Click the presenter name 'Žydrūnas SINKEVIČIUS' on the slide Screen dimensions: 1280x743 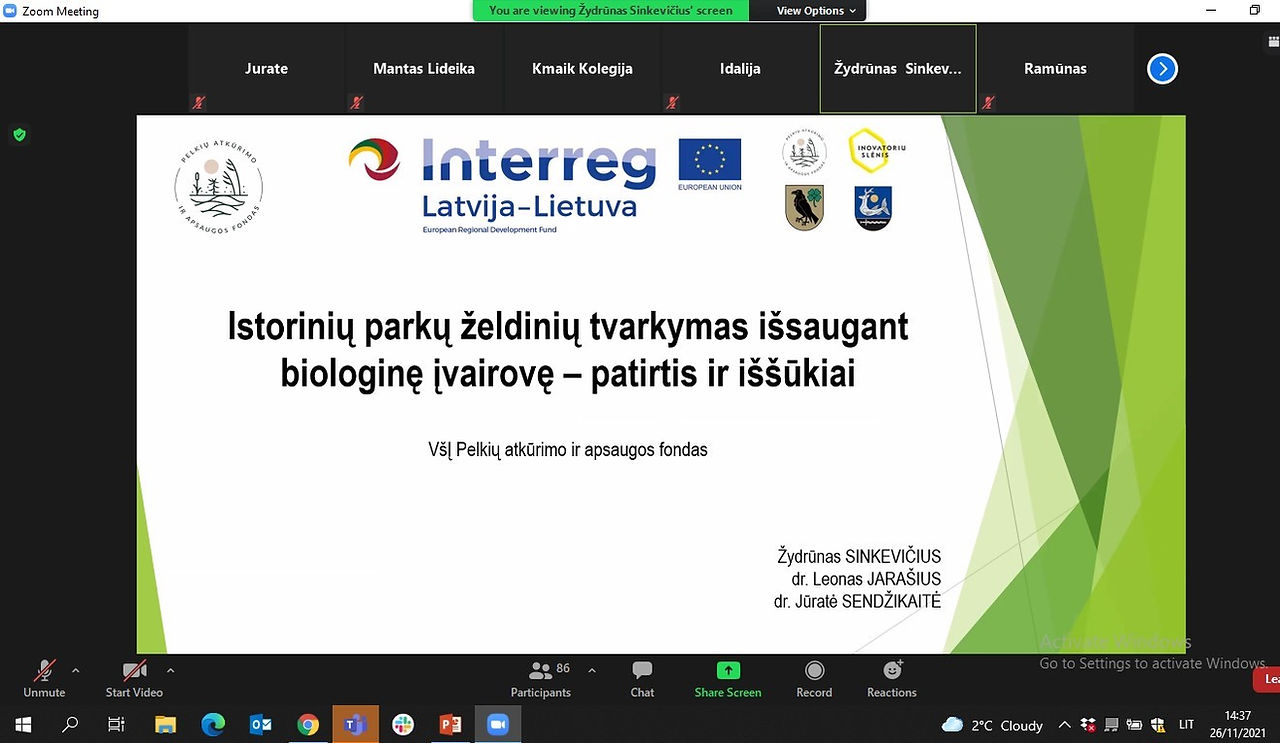click(859, 556)
